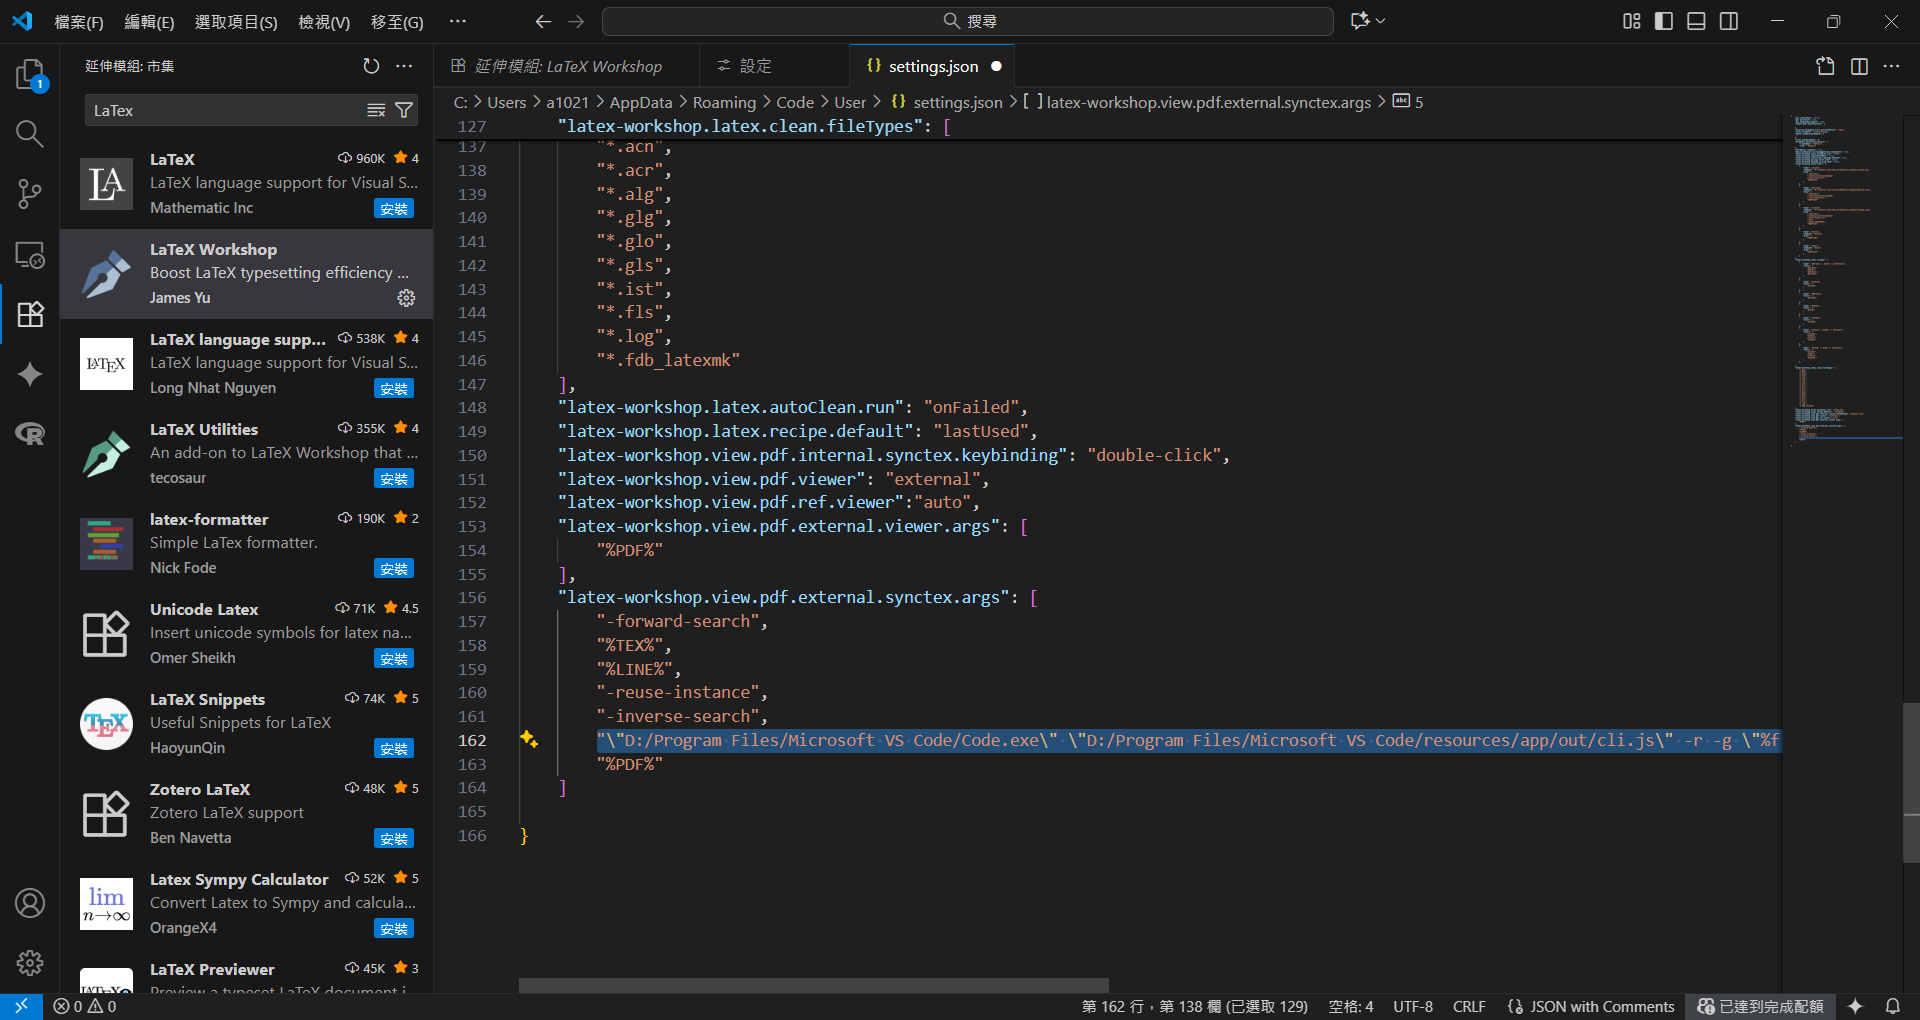
Task: Open the notifications bell
Action: pyautogui.click(x=1893, y=1006)
